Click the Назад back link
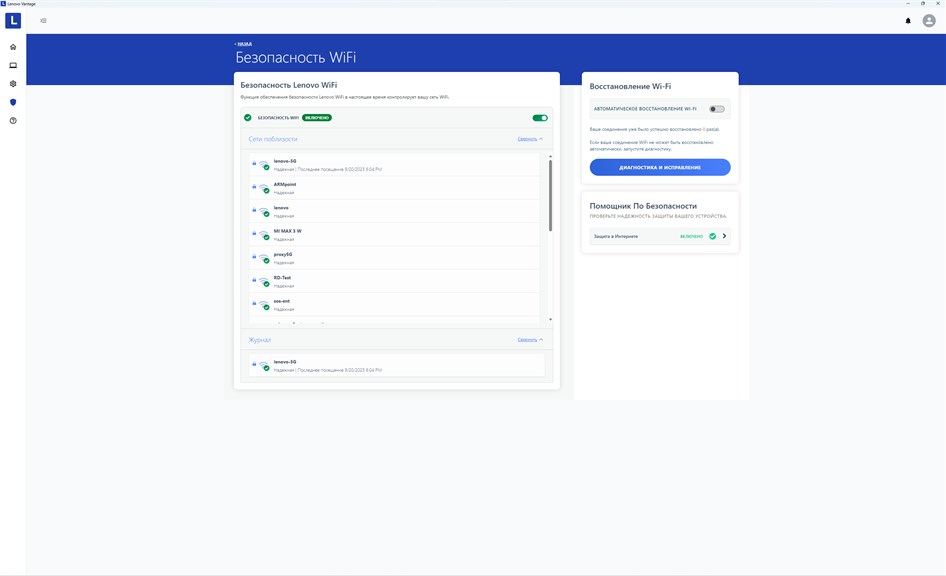Viewport: 946px width, 576px height. pyautogui.click(x=243, y=44)
